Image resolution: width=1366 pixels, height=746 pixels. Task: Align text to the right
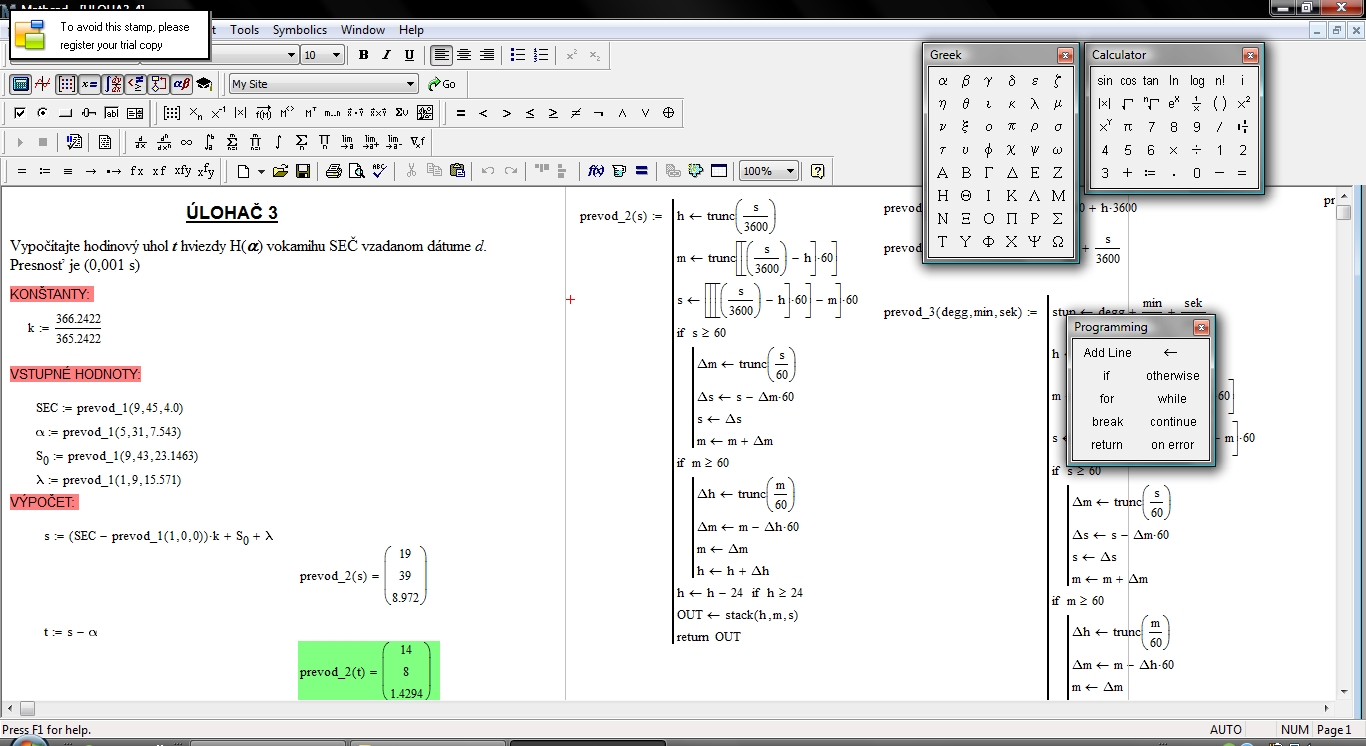(487, 55)
